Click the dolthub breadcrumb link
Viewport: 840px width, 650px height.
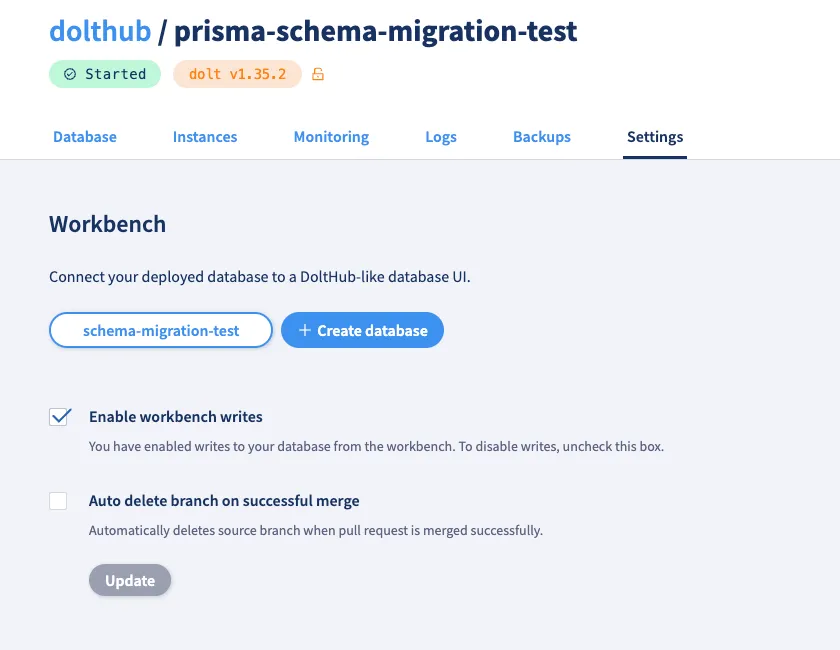[x=100, y=31]
